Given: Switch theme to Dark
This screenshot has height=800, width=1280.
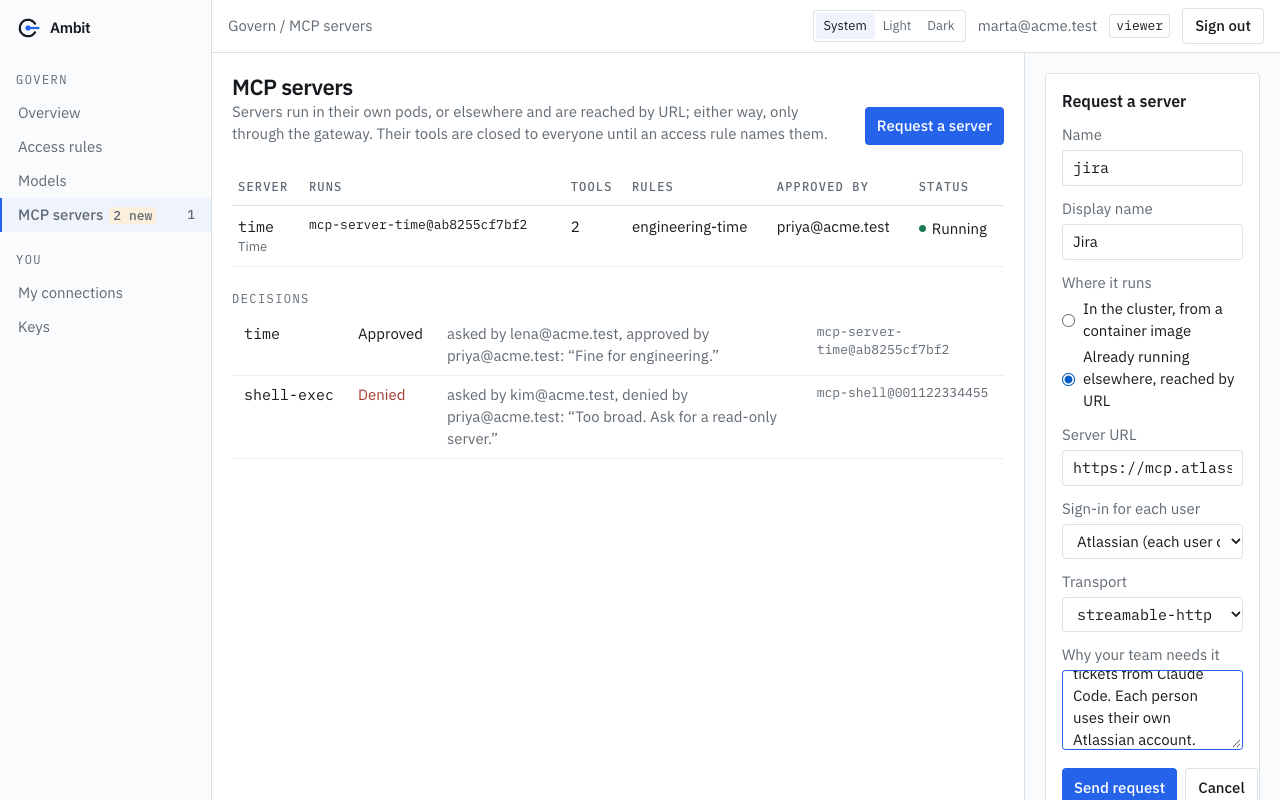Looking at the screenshot, I should point(941,26).
